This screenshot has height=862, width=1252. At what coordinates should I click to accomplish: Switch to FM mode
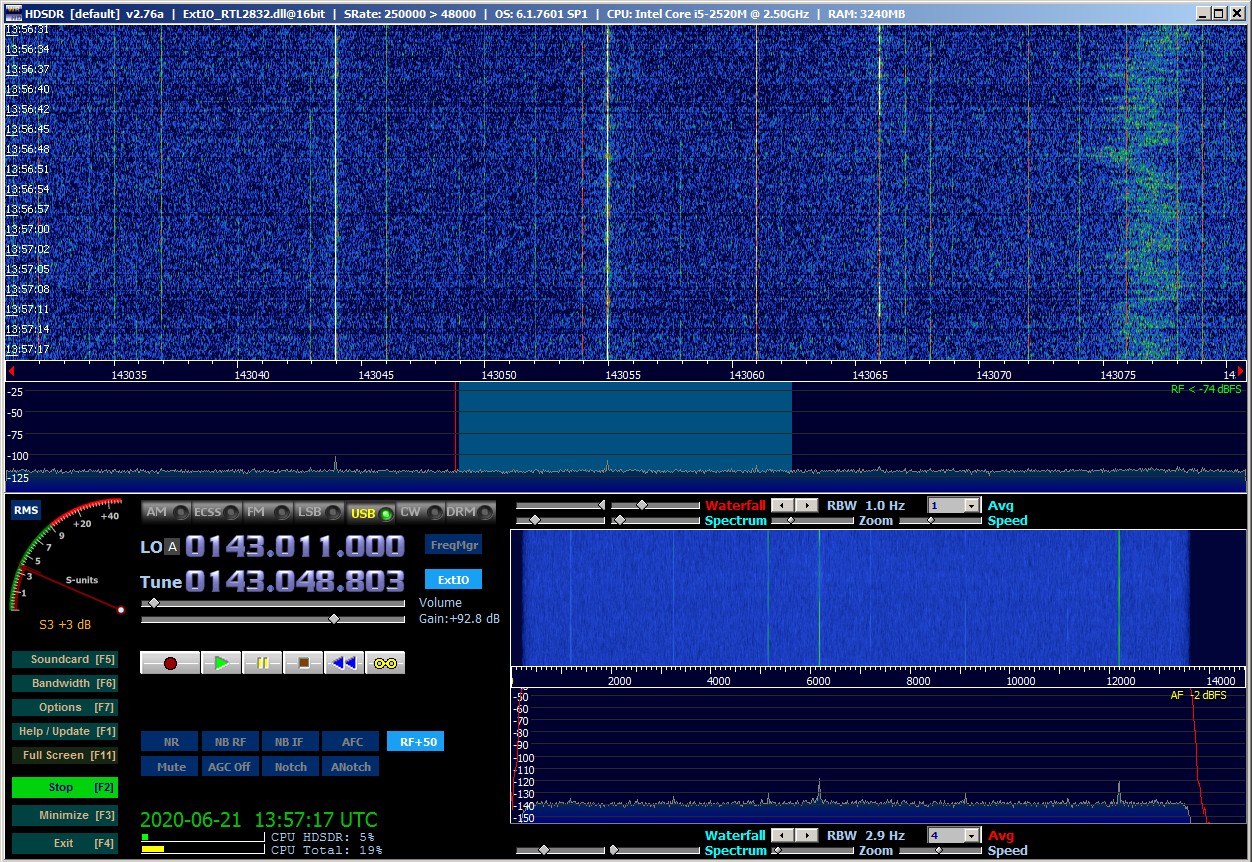click(x=268, y=512)
